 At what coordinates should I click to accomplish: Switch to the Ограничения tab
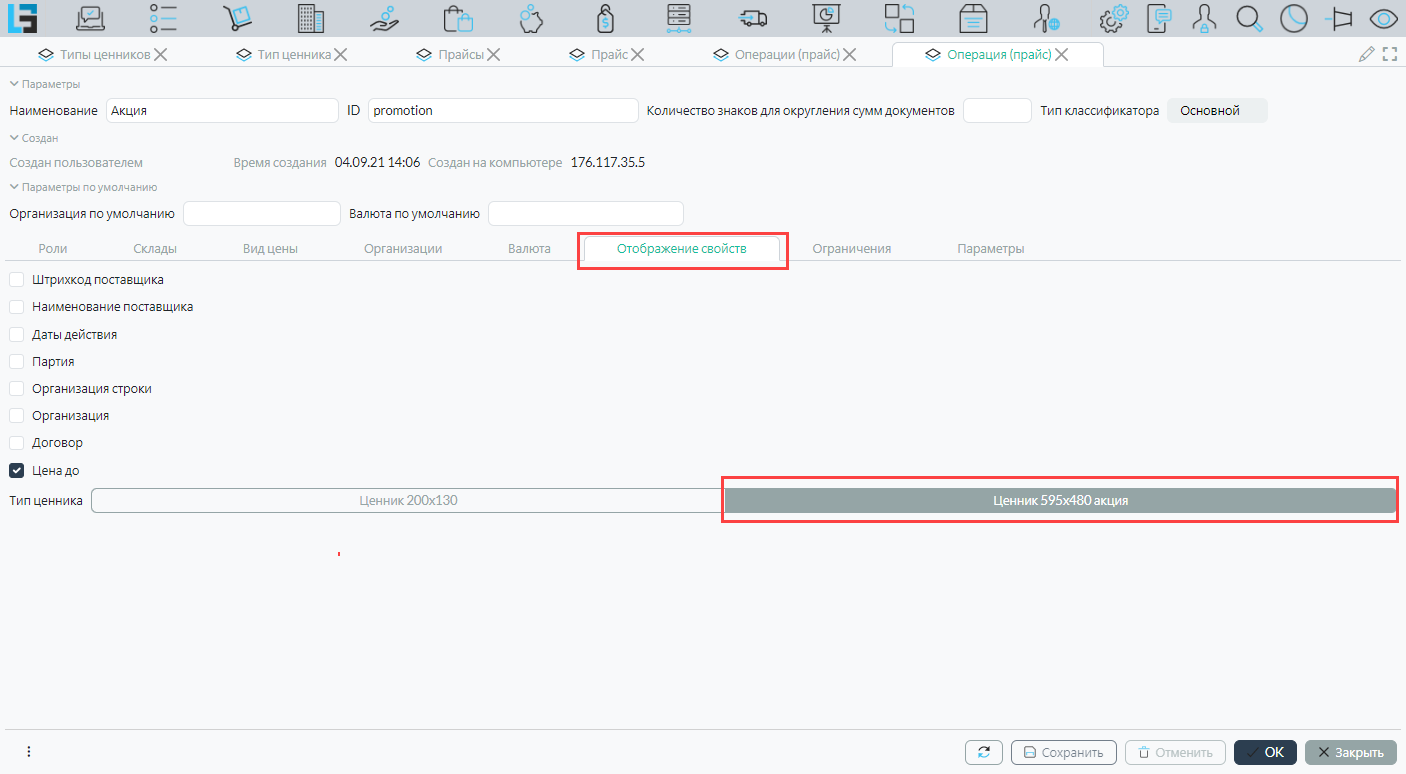[x=851, y=249]
